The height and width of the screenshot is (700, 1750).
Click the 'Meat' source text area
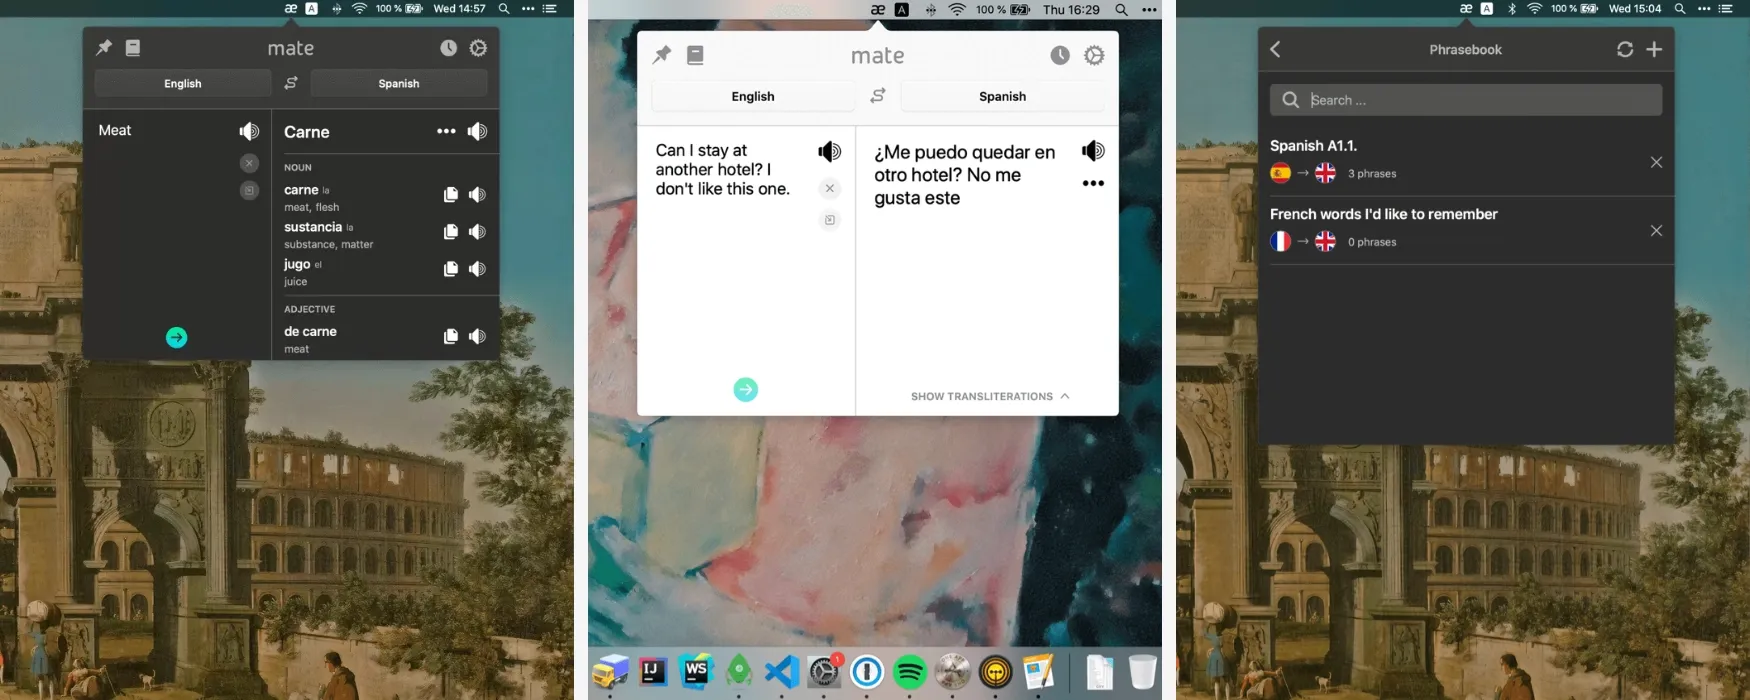[115, 130]
